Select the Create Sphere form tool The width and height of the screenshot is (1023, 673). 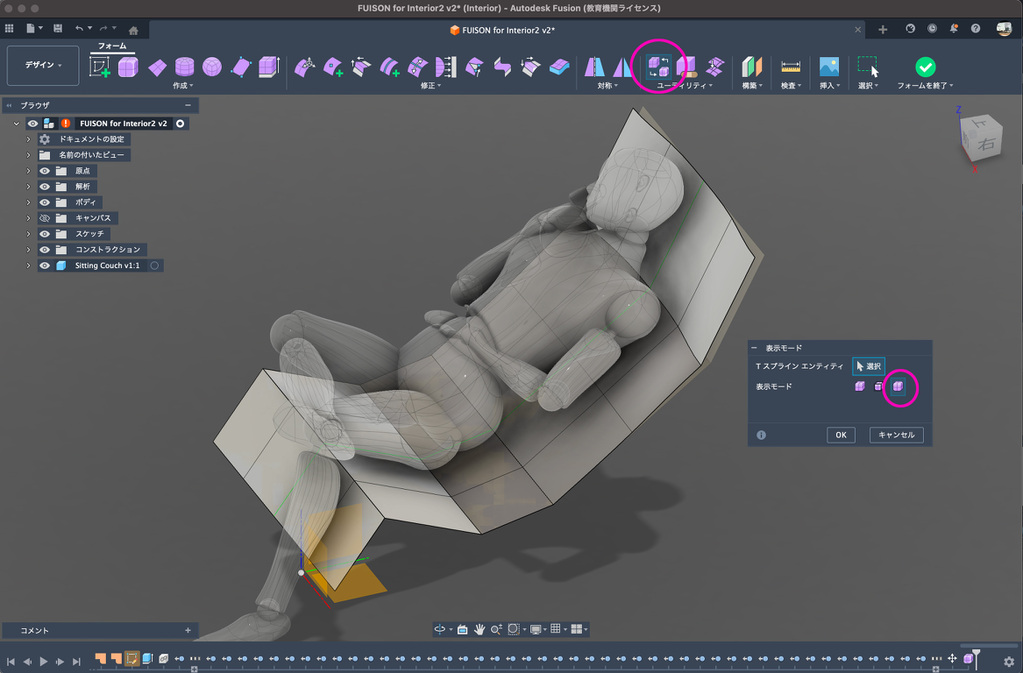[212, 67]
